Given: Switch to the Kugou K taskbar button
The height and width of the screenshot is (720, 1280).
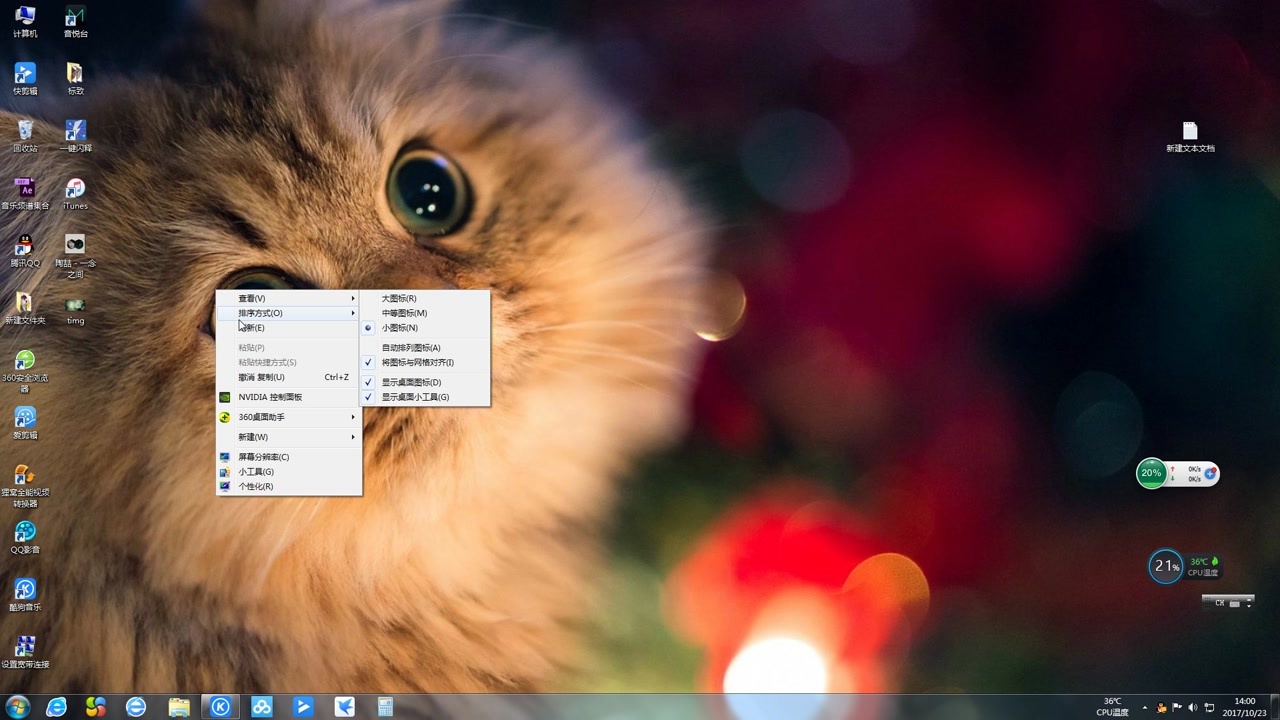Looking at the screenshot, I should [221, 707].
